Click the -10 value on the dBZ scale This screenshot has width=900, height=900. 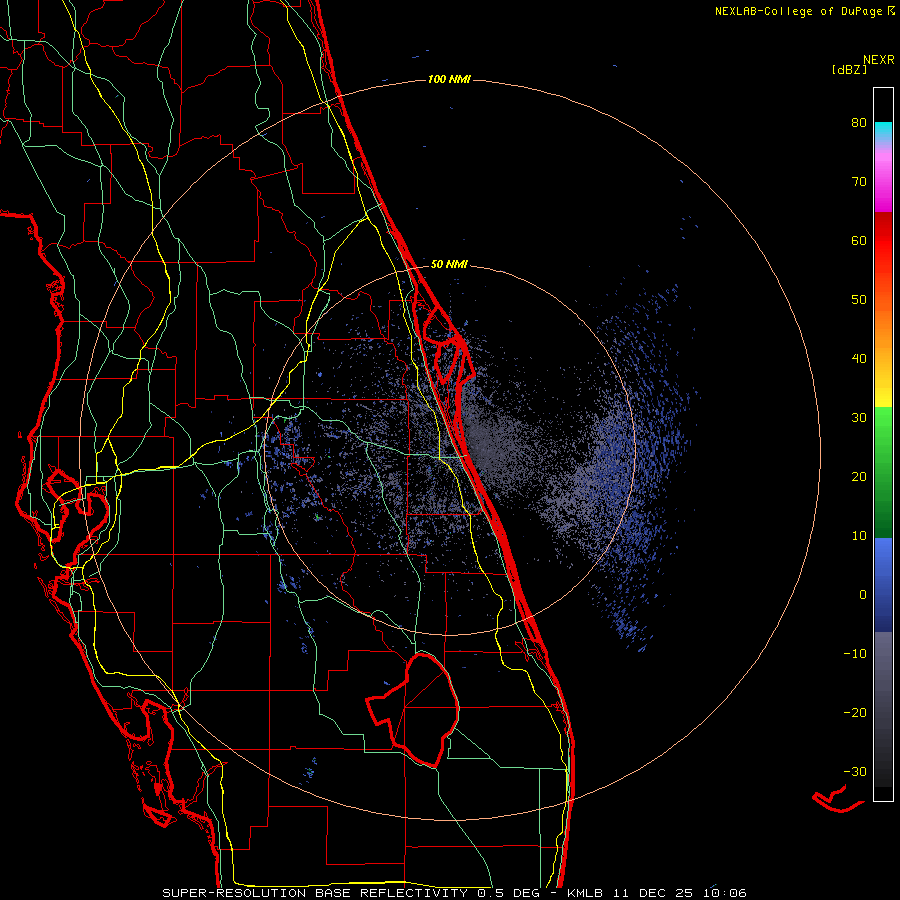coord(855,654)
